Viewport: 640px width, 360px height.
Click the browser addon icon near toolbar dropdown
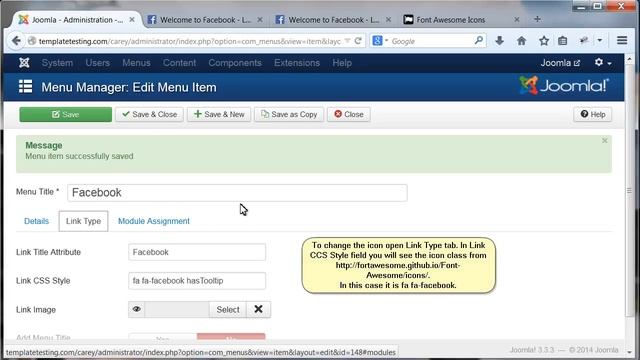584,40
